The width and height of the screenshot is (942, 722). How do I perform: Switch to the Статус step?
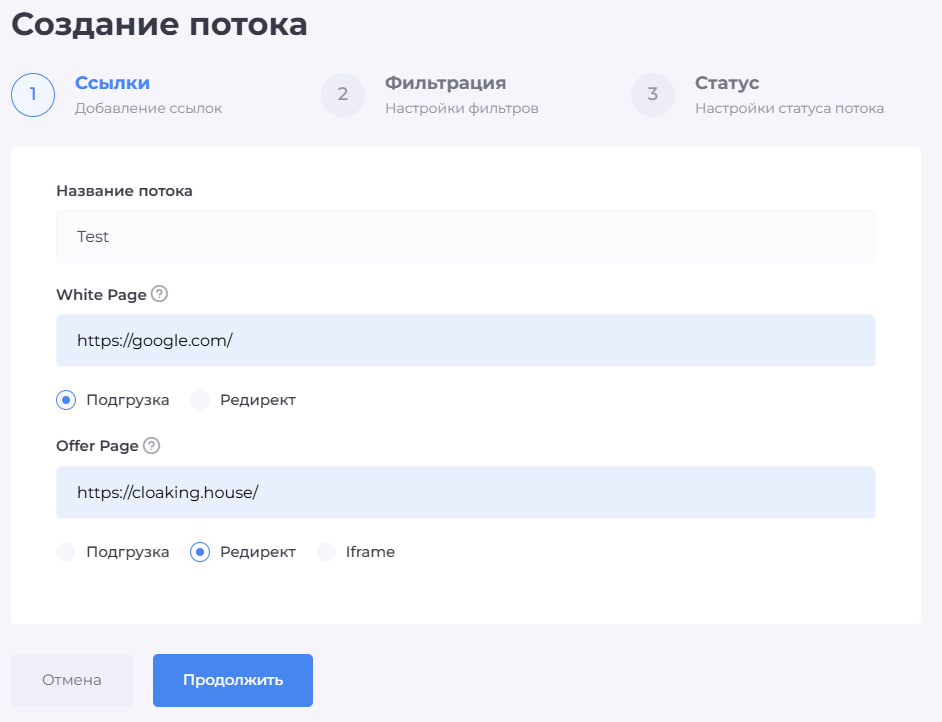point(727,83)
